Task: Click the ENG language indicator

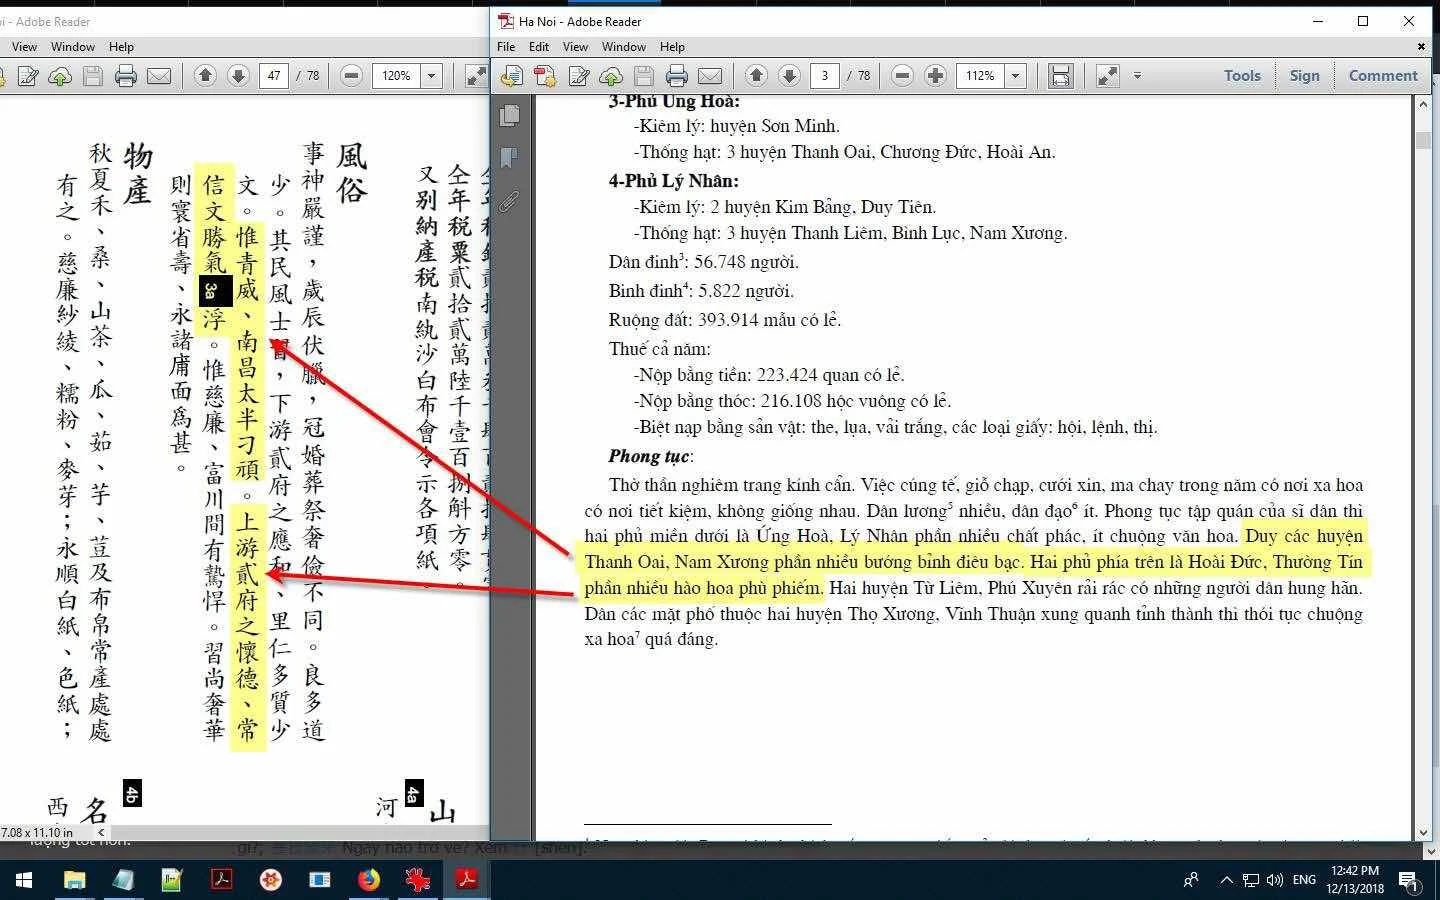Action: 1304,880
